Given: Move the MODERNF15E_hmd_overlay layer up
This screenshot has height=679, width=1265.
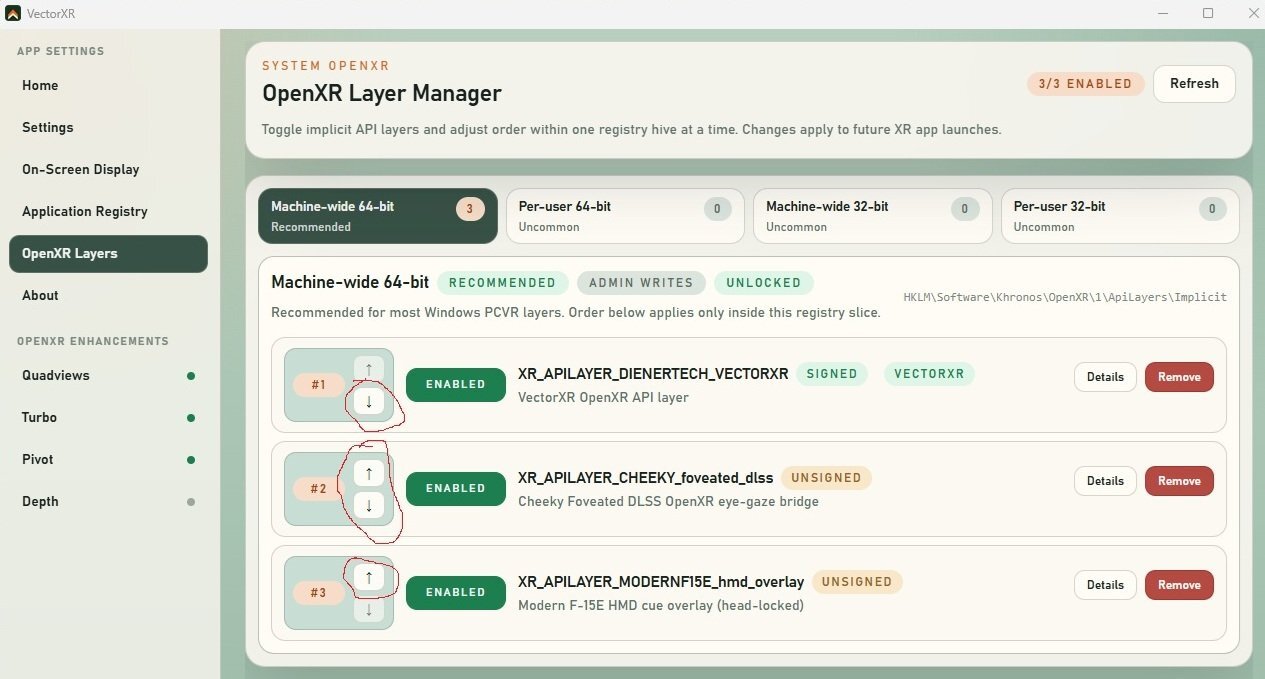Looking at the screenshot, I should tap(369, 577).
